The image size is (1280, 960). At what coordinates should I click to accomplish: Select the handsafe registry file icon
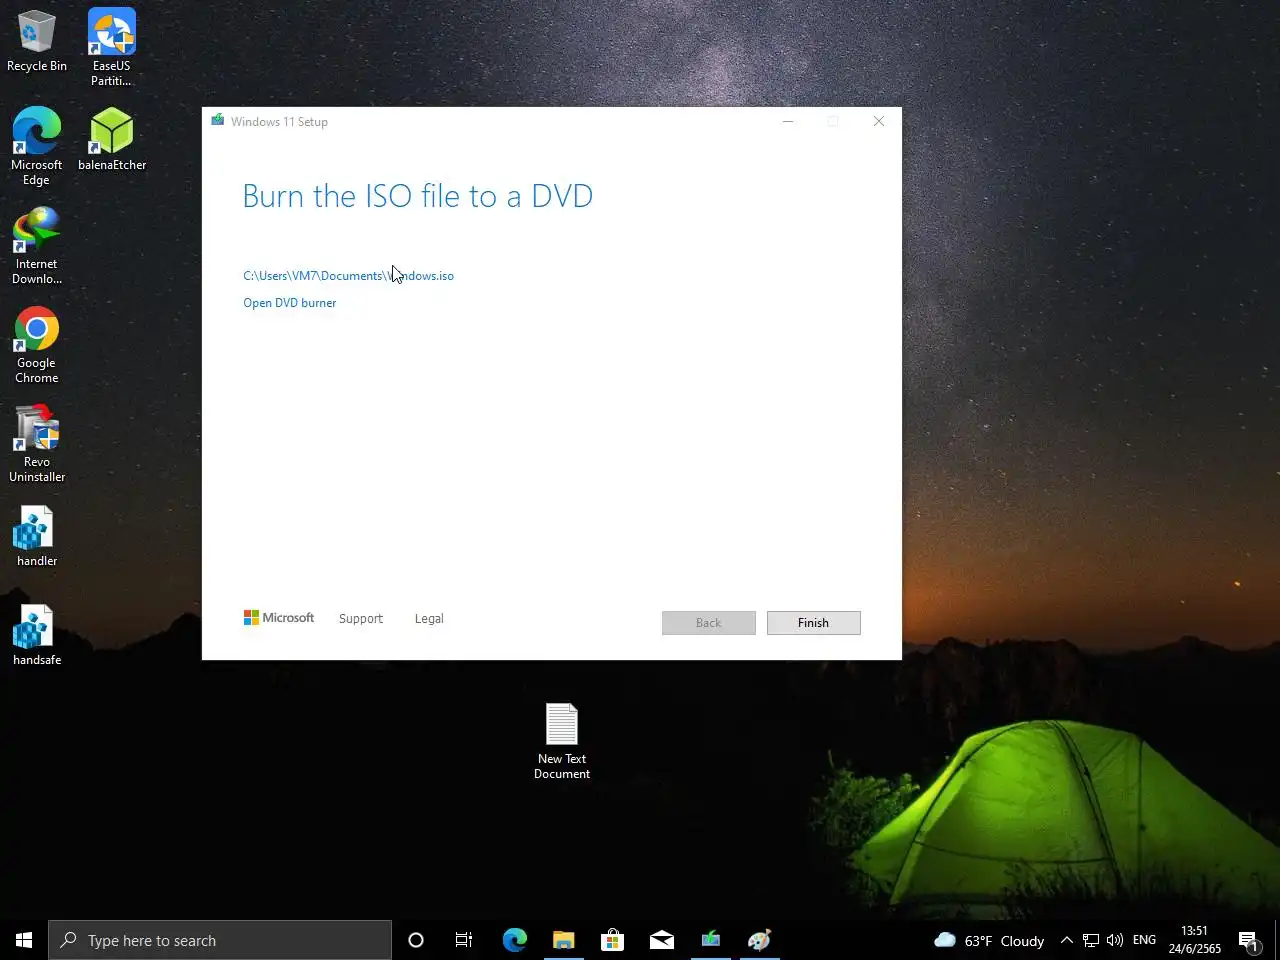click(x=37, y=634)
